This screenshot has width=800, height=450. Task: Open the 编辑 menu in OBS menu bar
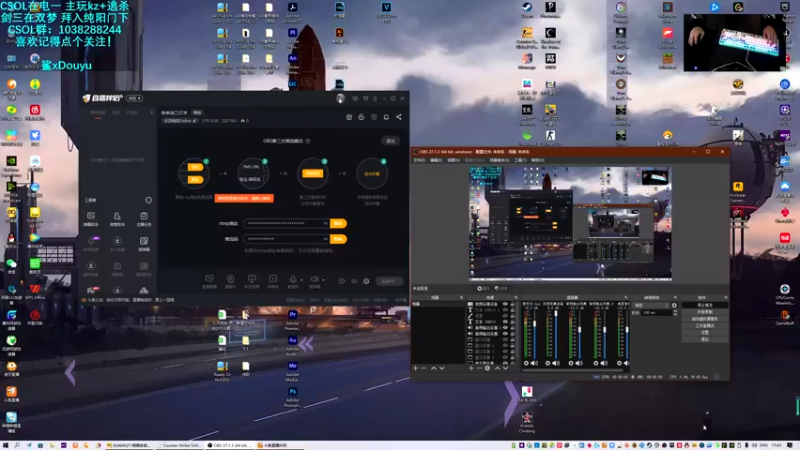(436, 160)
